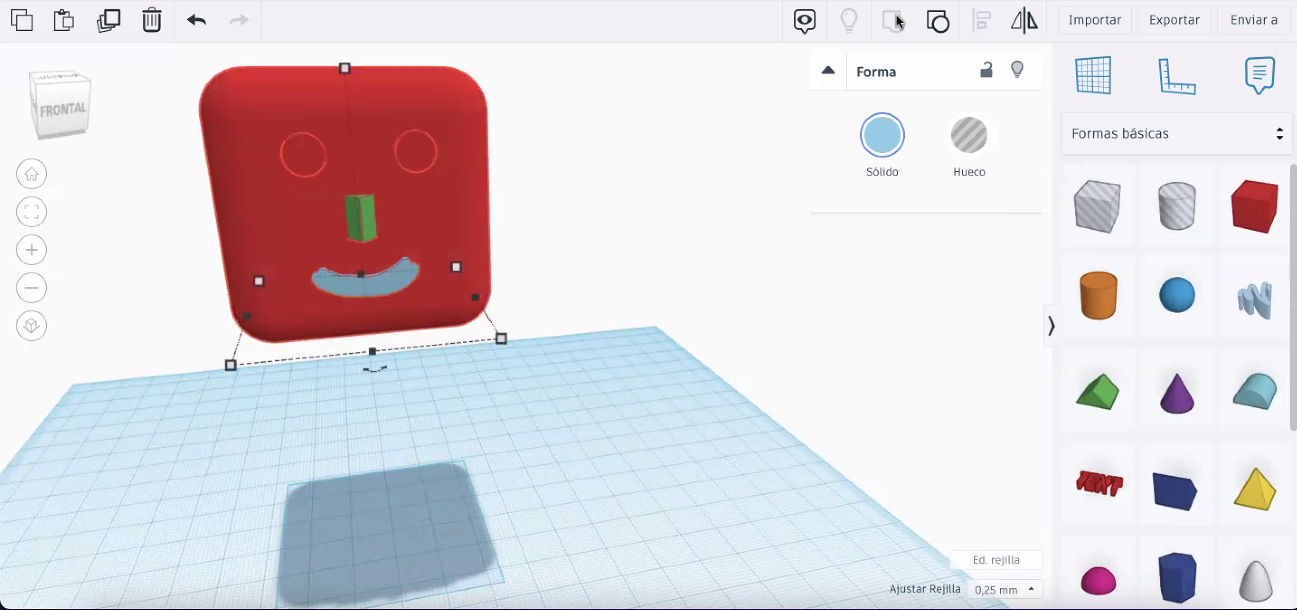Open the view notes eye icon
Screen dimensions: 1297x610
pos(805,21)
